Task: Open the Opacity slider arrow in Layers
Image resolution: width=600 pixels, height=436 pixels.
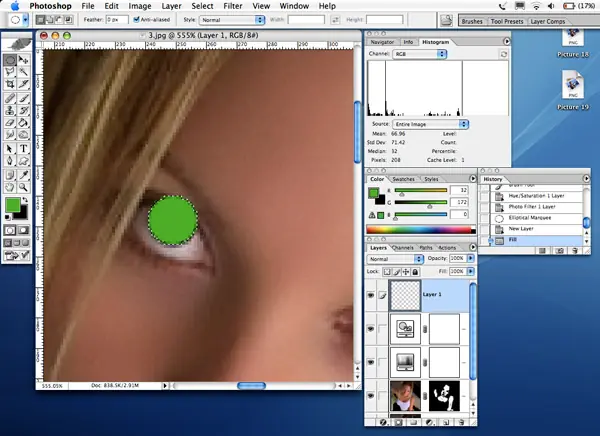Action: [471, 258]
